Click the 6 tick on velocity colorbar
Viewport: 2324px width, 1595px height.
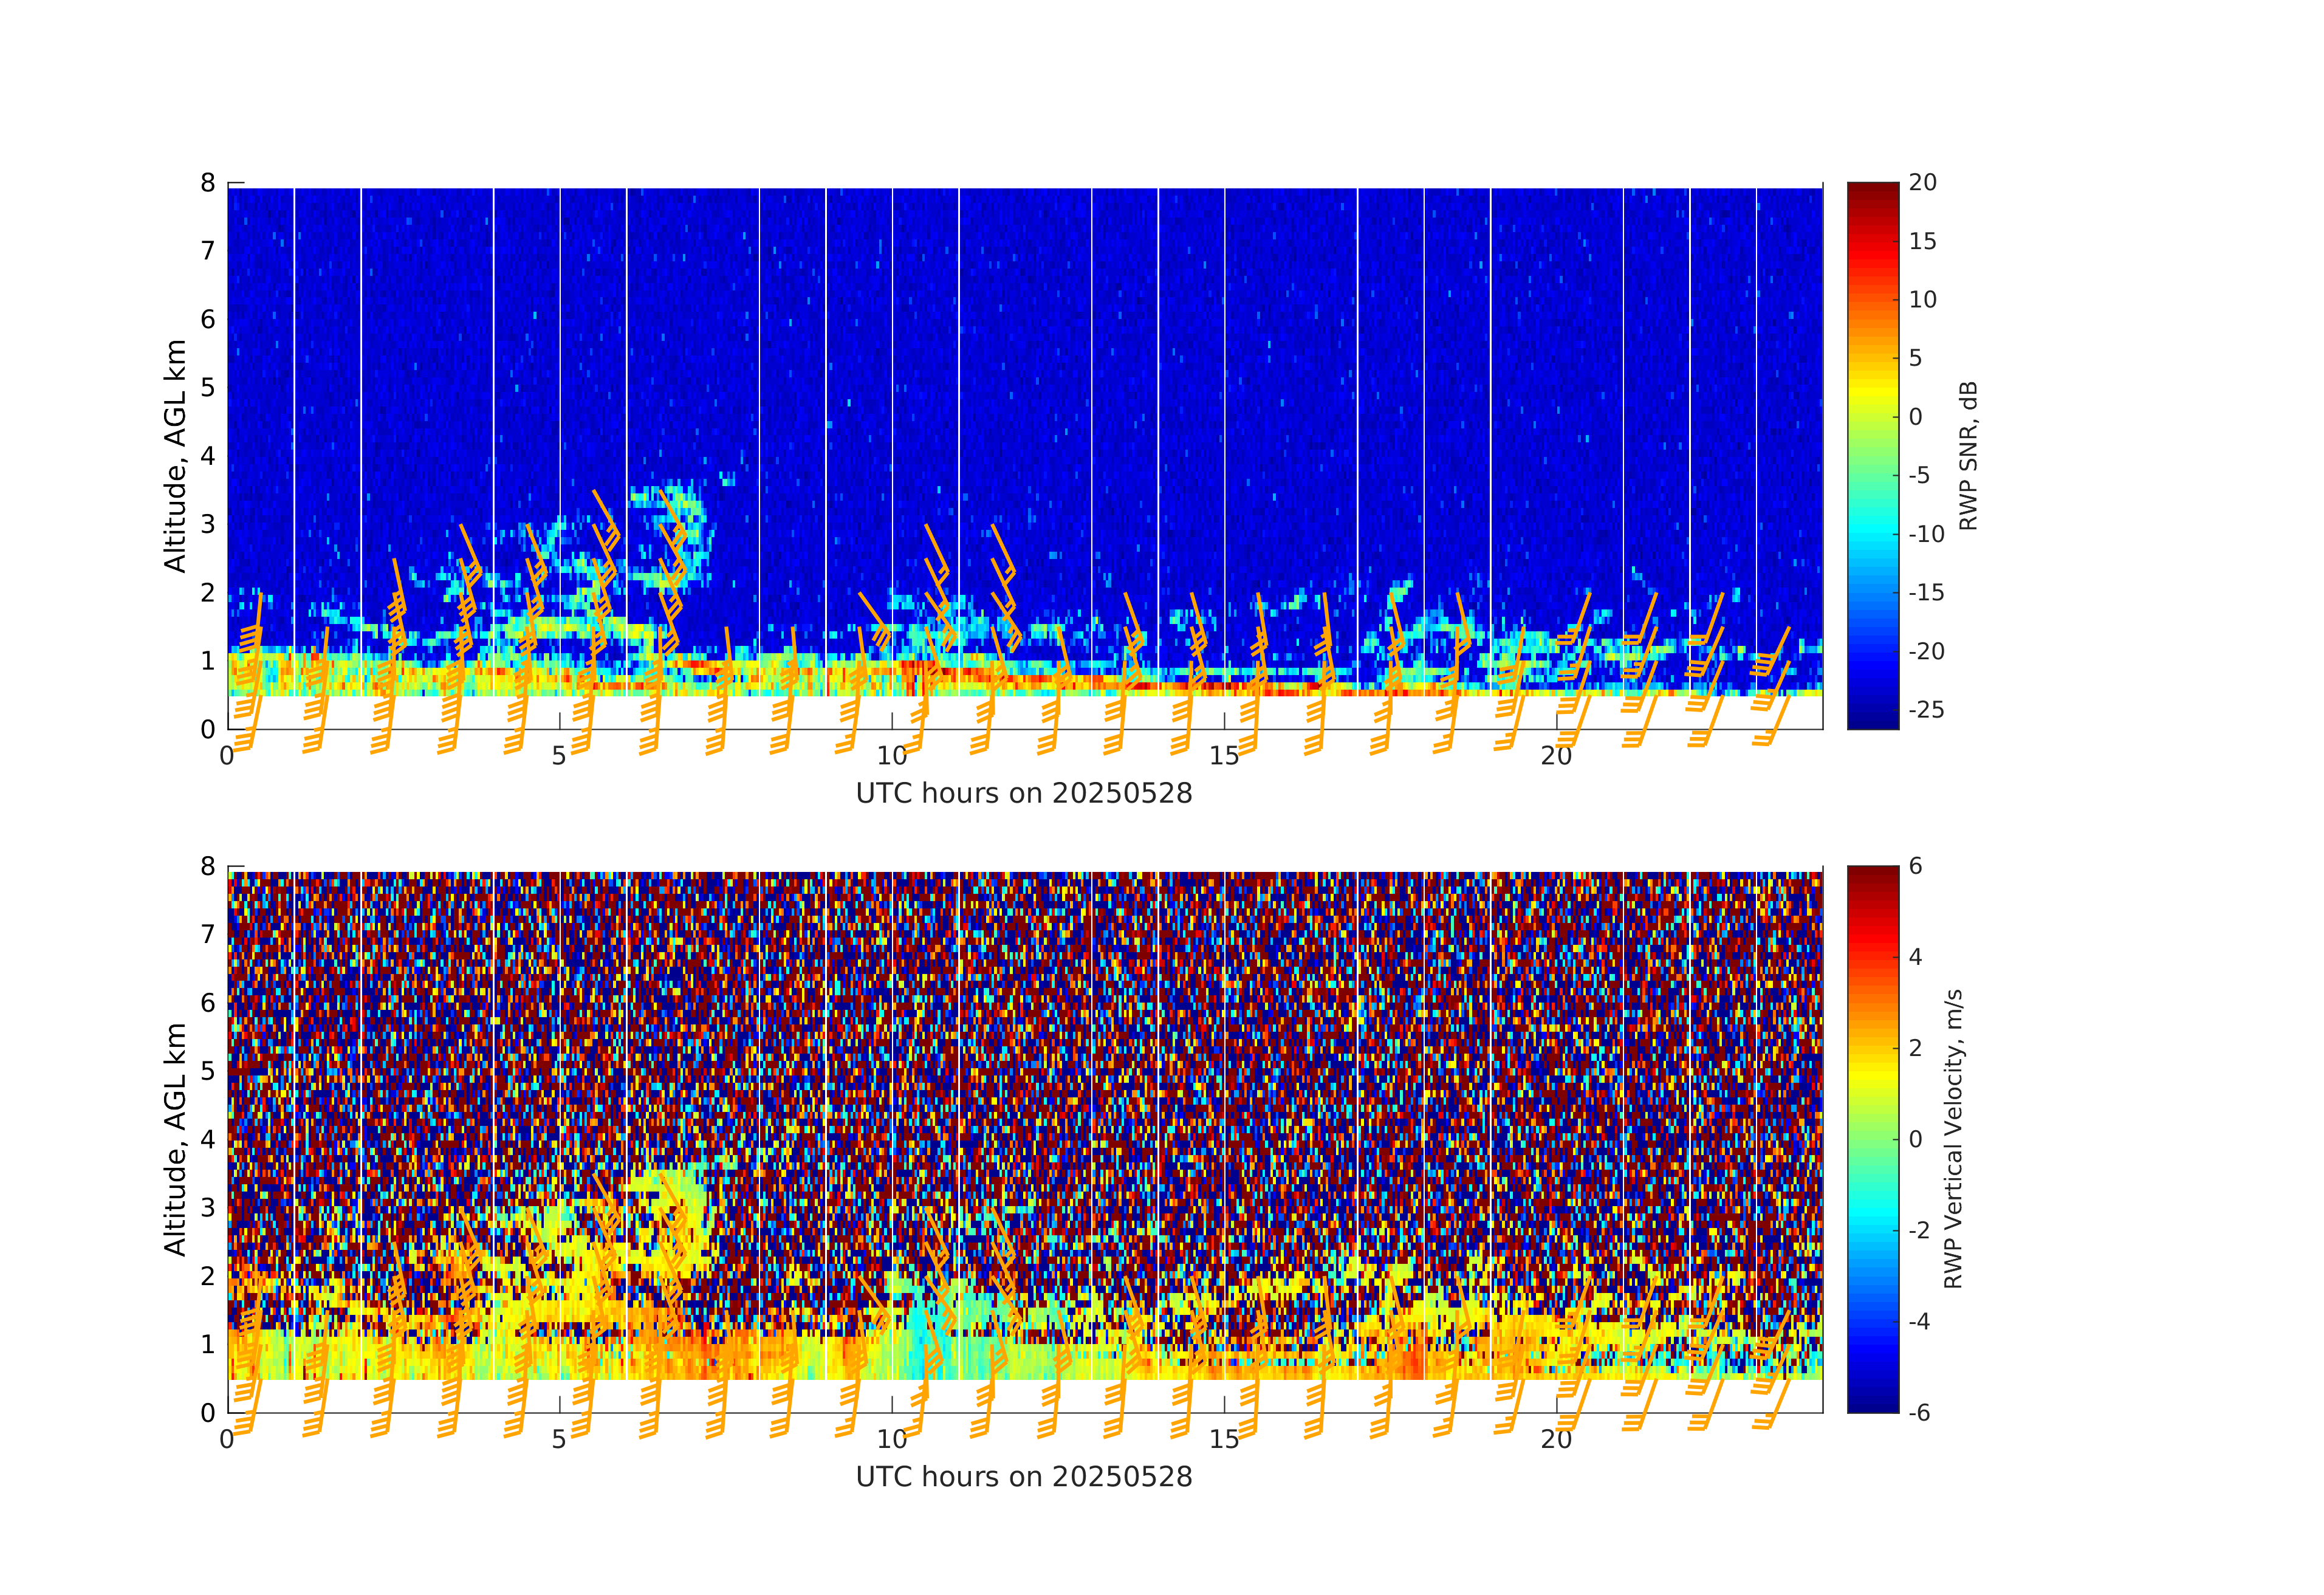point(1915,866)
